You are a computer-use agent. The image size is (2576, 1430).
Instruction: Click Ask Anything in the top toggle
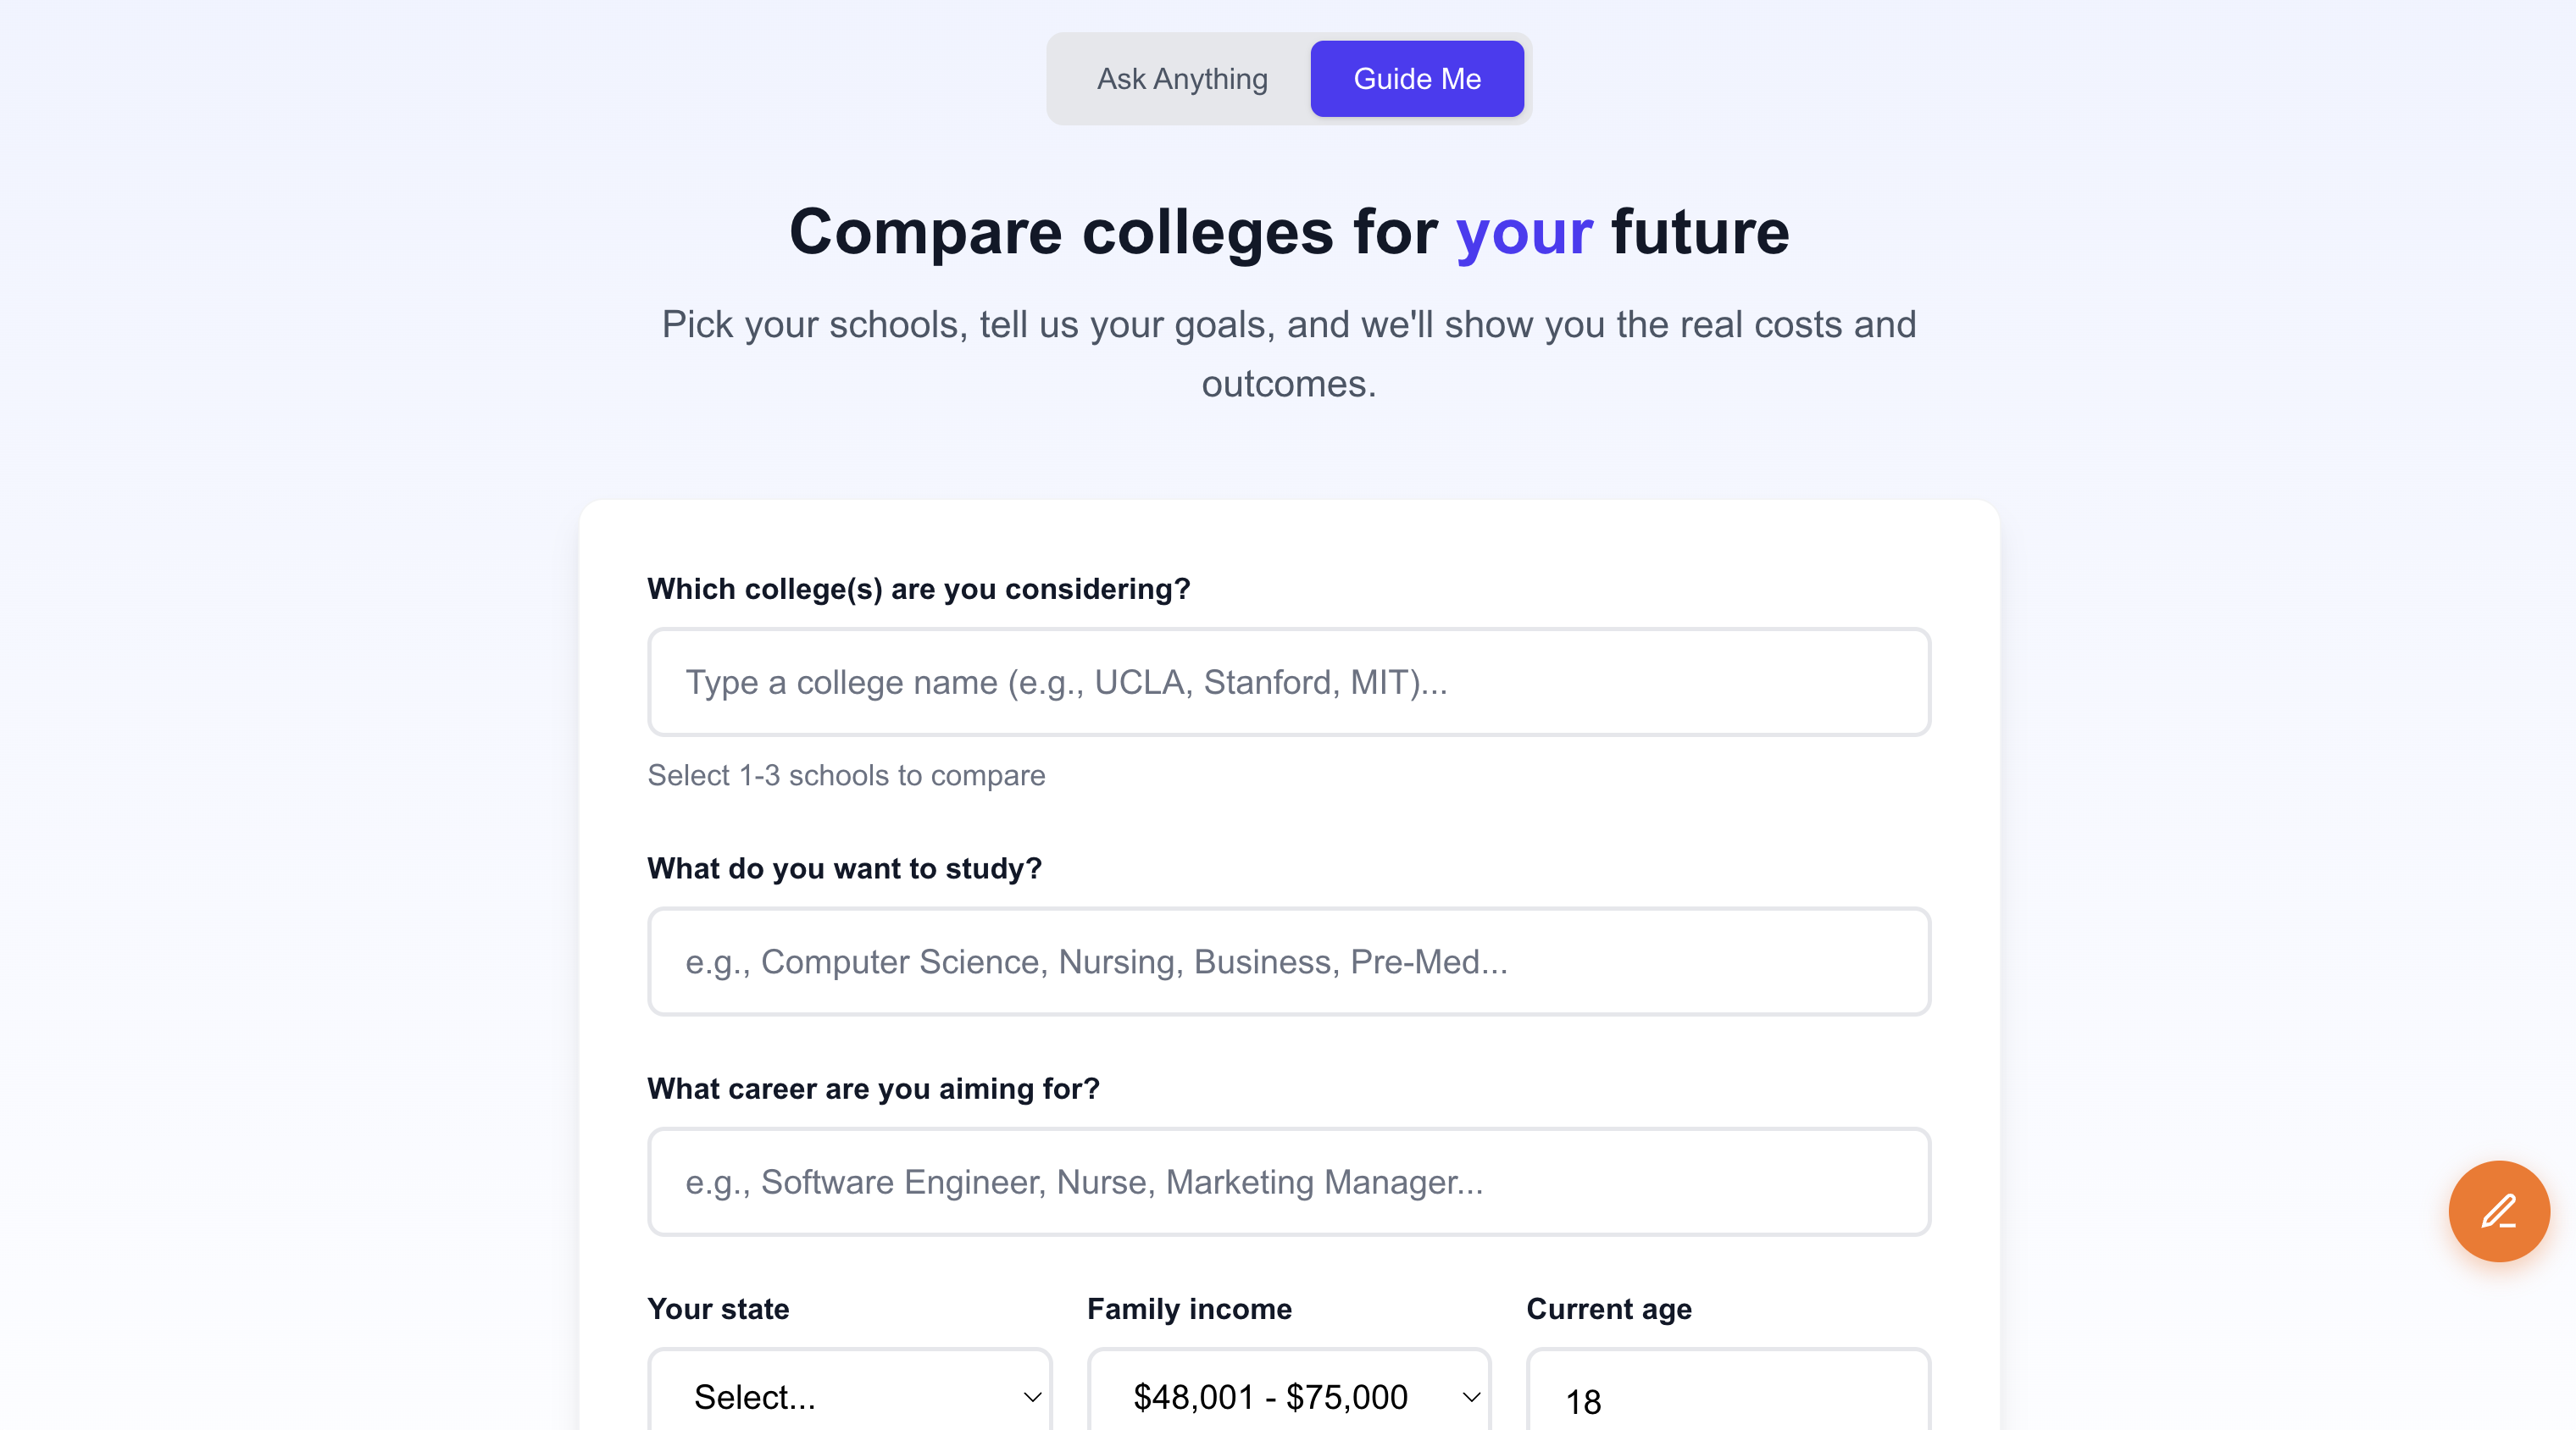coord(1182,78)
